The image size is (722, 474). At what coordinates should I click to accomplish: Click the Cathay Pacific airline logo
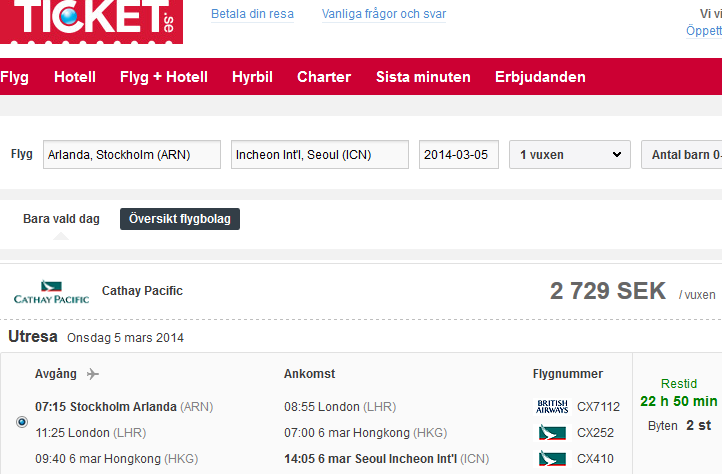click(x=51, y=293)
